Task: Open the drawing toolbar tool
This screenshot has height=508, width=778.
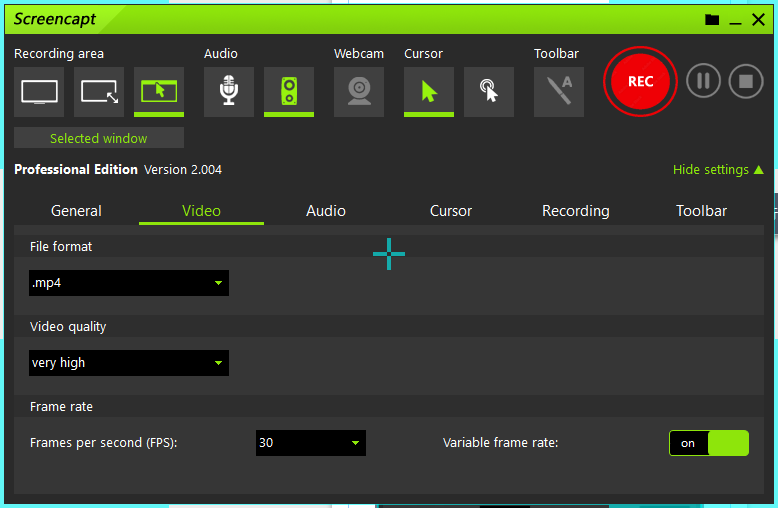Action: 559,92
